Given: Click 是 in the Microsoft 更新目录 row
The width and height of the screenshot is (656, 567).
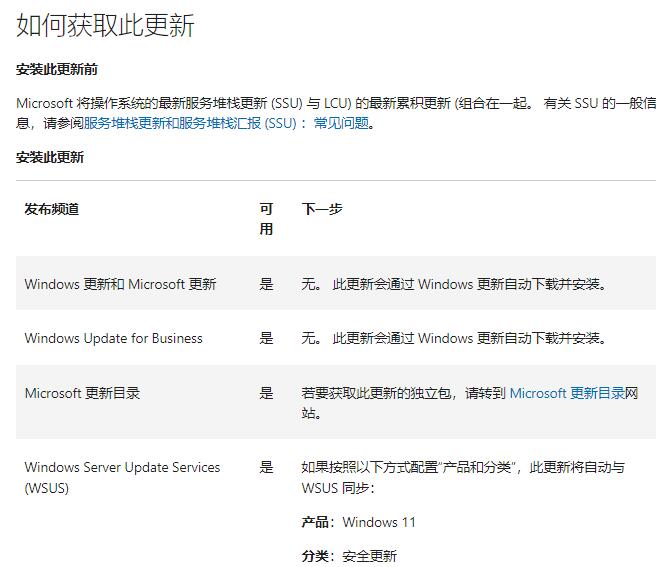Looking at the screenshot, I should point(266,393).
